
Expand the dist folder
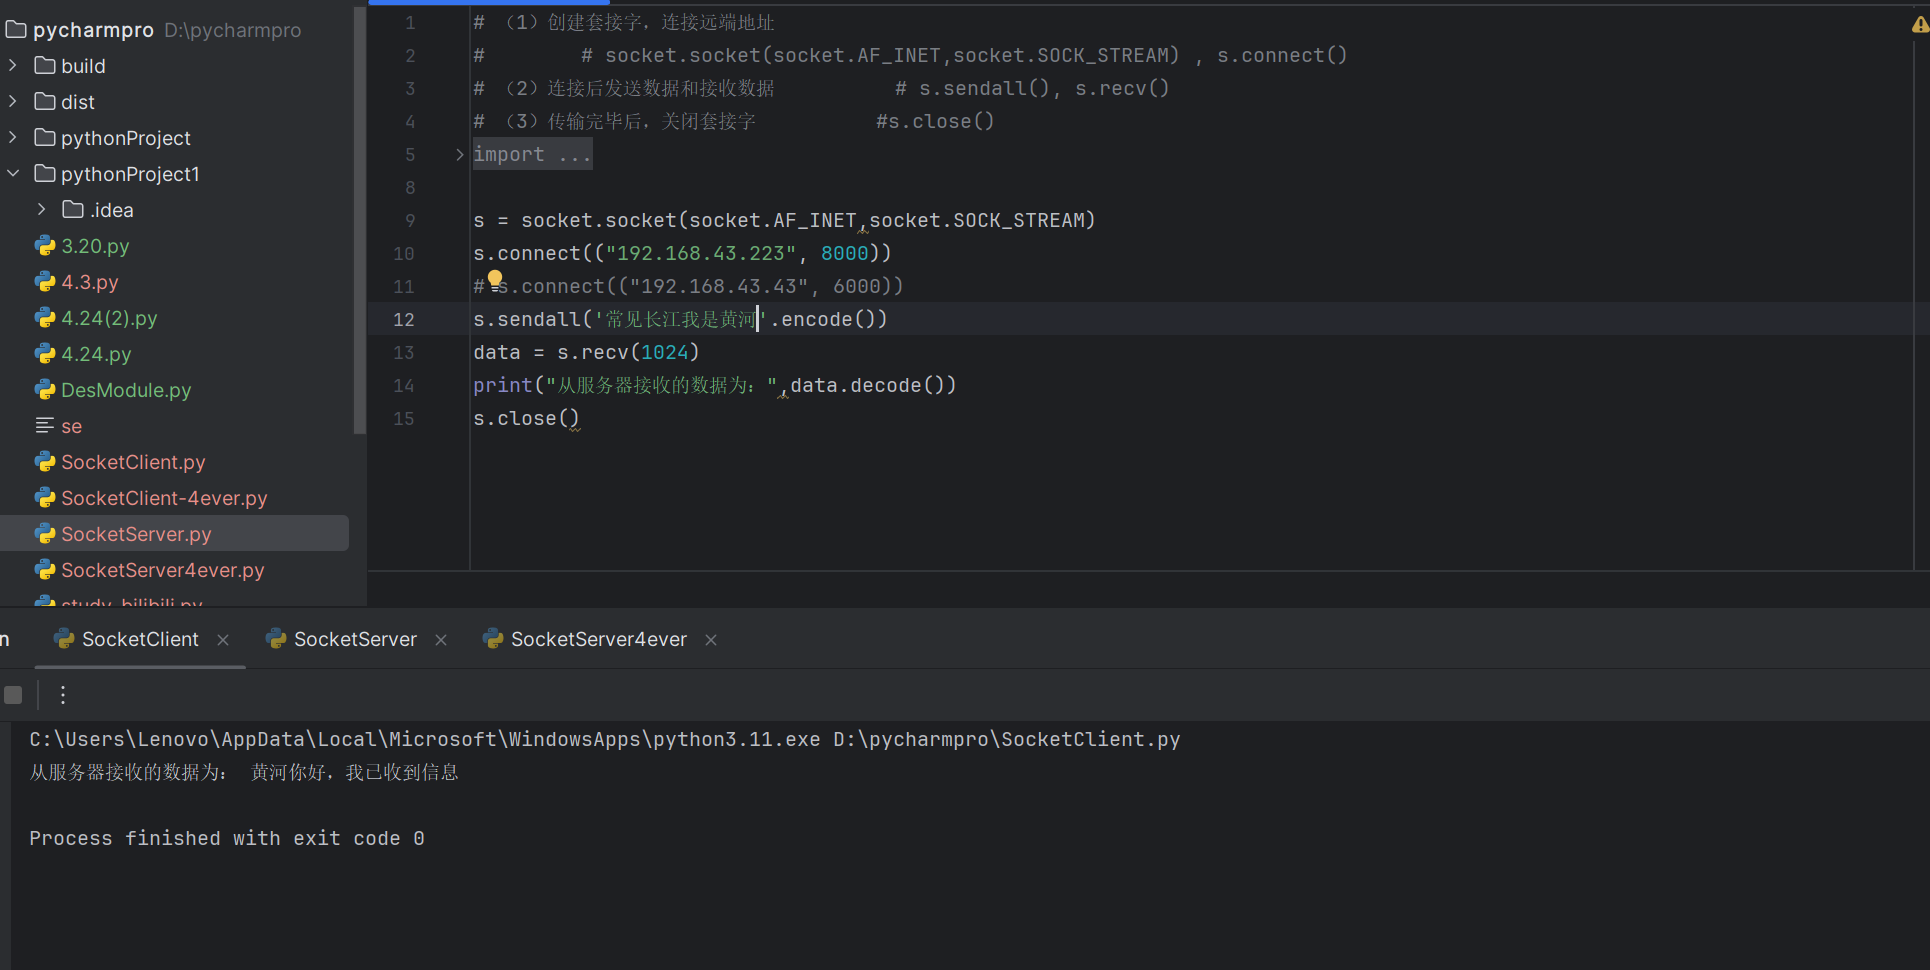pyautogui.click(x=13, y=102)
